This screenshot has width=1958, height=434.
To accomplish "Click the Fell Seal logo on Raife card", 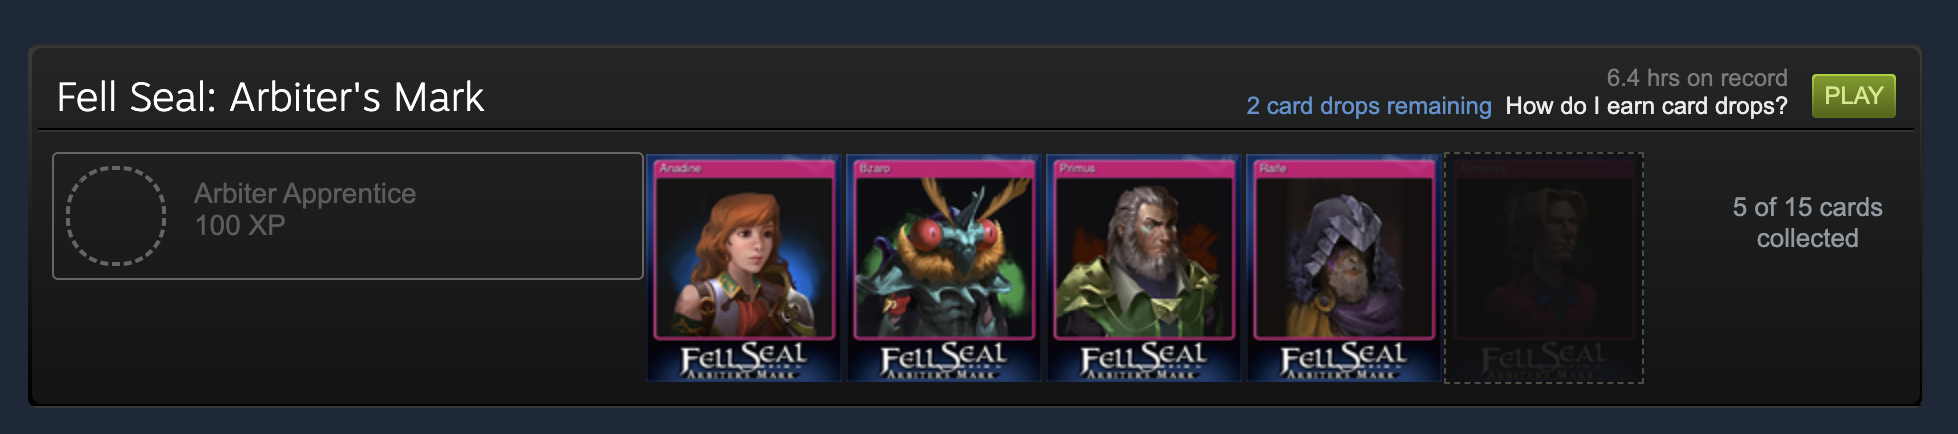I will pyautogui.click(x=1343, y=361).
